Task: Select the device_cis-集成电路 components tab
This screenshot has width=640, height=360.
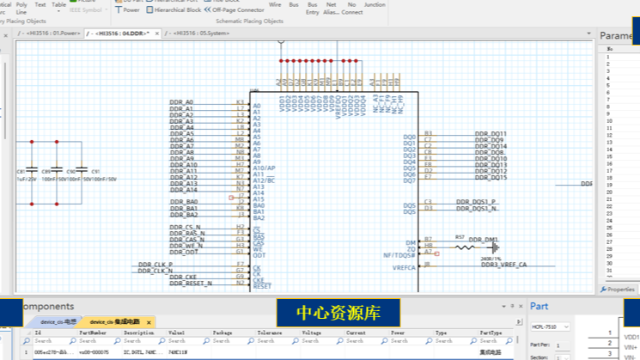Action: pos(115,322)
